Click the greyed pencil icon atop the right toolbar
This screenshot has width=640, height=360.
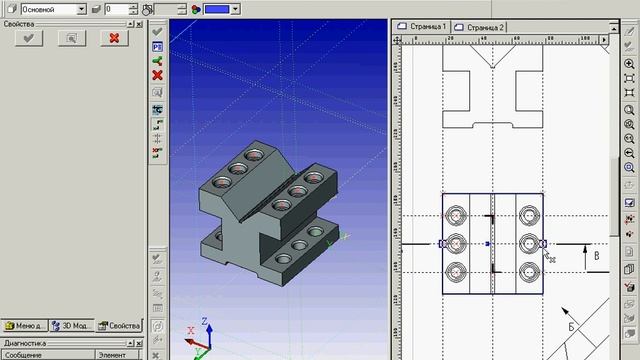629,31
